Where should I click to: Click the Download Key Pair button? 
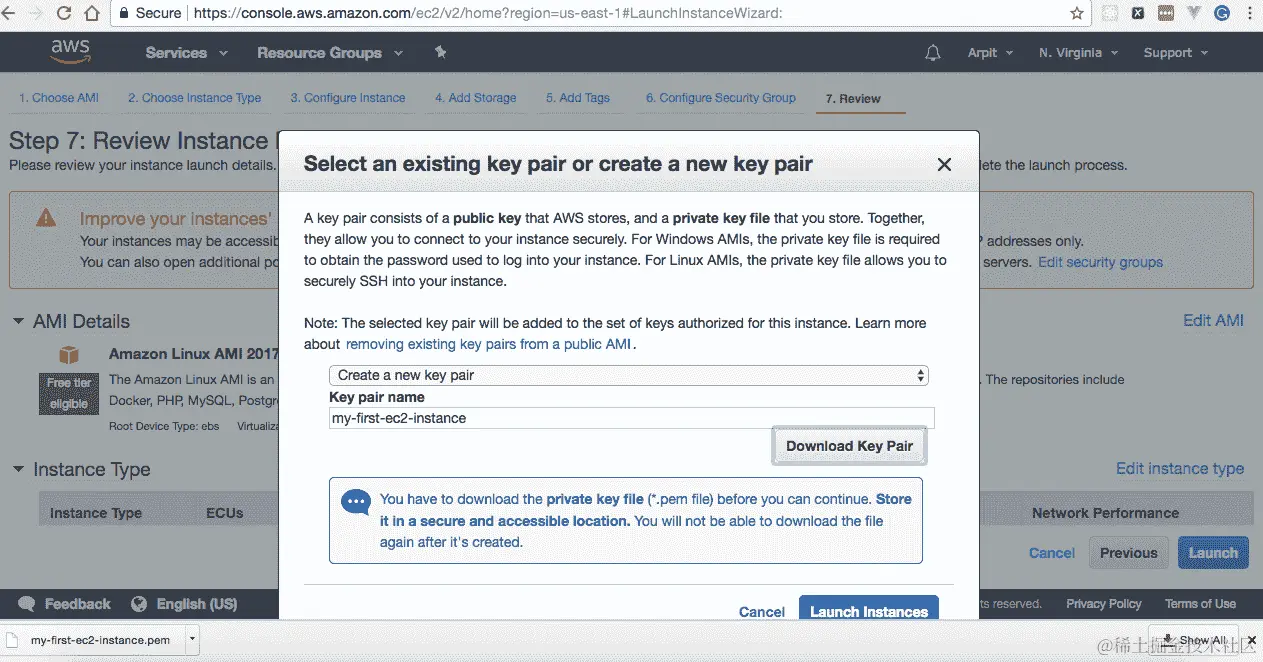coord(849,446)
